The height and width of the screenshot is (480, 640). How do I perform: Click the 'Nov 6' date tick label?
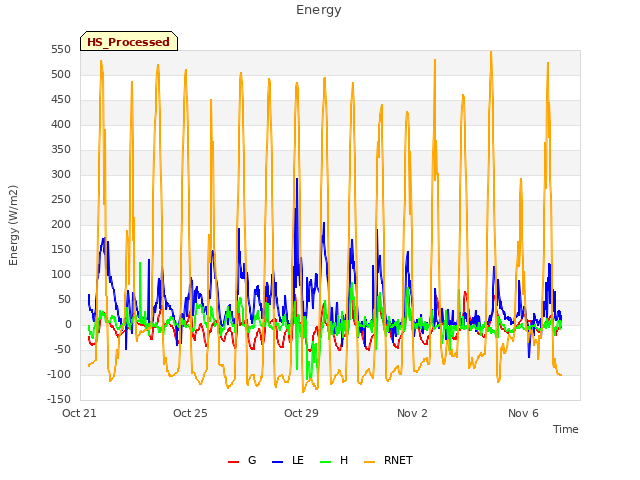click(x=523, y=413)
